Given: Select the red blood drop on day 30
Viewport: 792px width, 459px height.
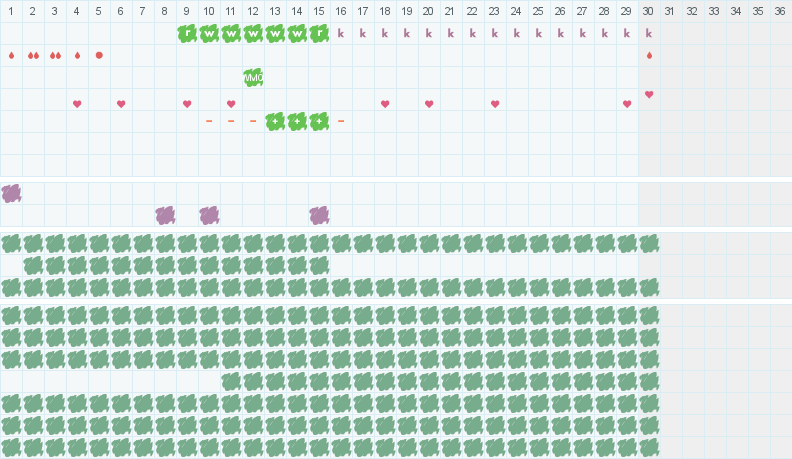Looking at the screenshot, I should pos(649,55).
